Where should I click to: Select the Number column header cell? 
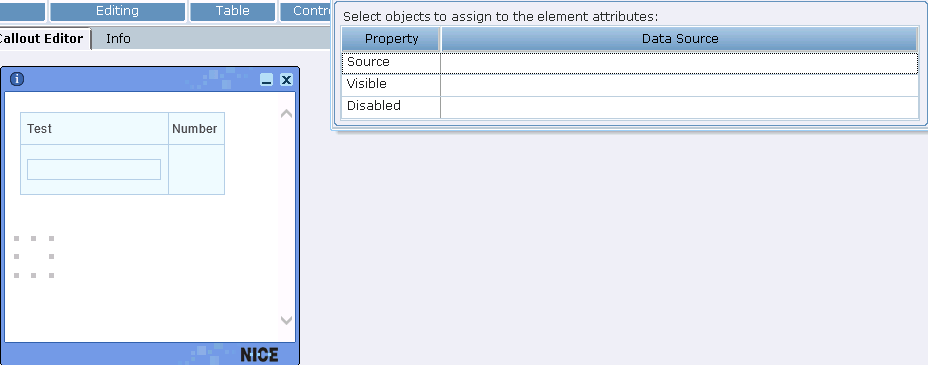point(196,128)
